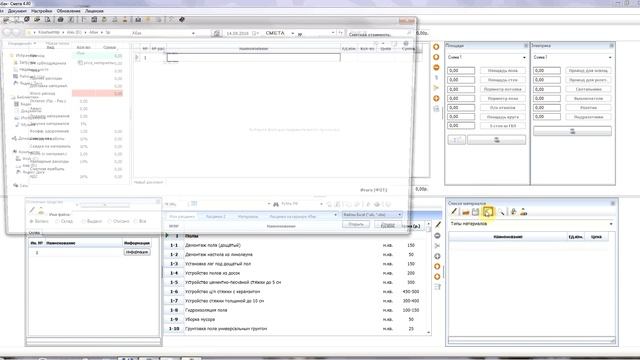Select the row Устройство полов из досок

(297, 273)
